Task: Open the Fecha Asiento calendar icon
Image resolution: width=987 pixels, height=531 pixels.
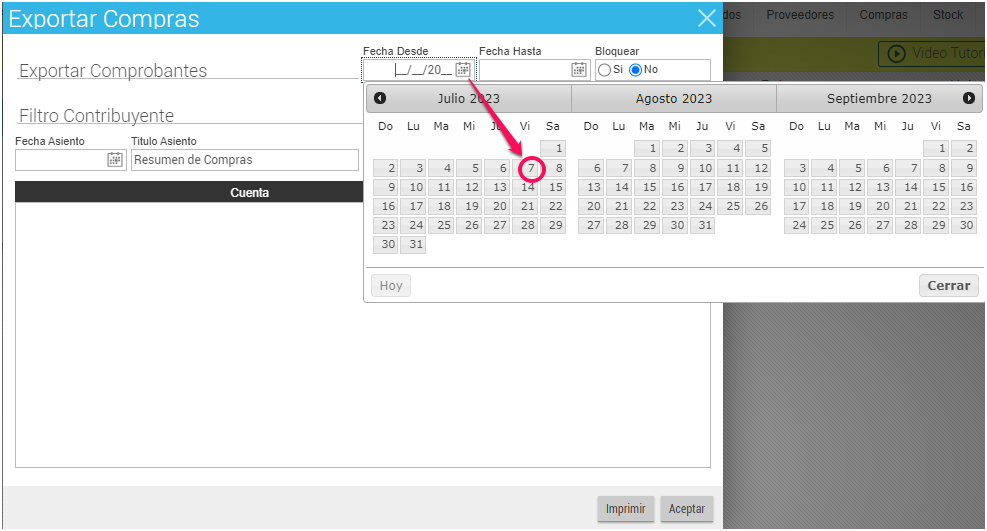Action: tap(115, 160)
